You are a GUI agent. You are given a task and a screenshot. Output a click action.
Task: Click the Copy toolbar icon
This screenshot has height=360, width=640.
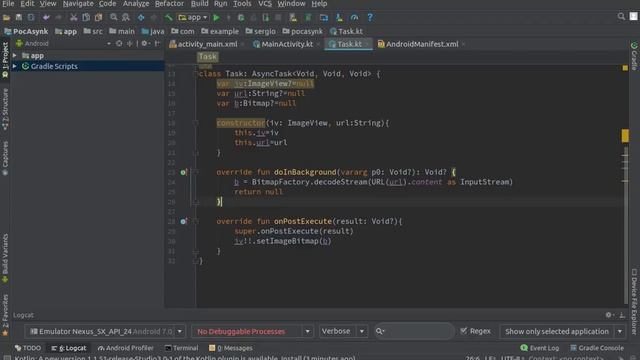tap(86, 18)
